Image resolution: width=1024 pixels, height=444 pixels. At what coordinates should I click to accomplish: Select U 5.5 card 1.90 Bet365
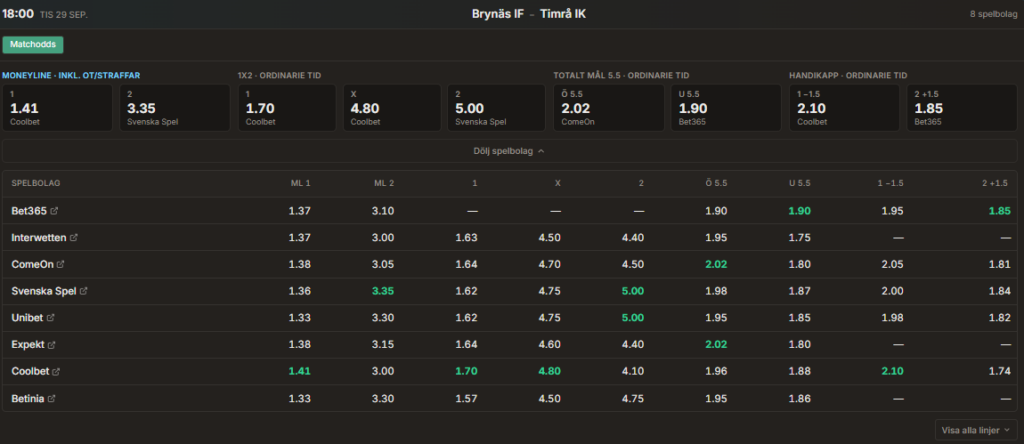pyautogui.click(x=726, y=108)
